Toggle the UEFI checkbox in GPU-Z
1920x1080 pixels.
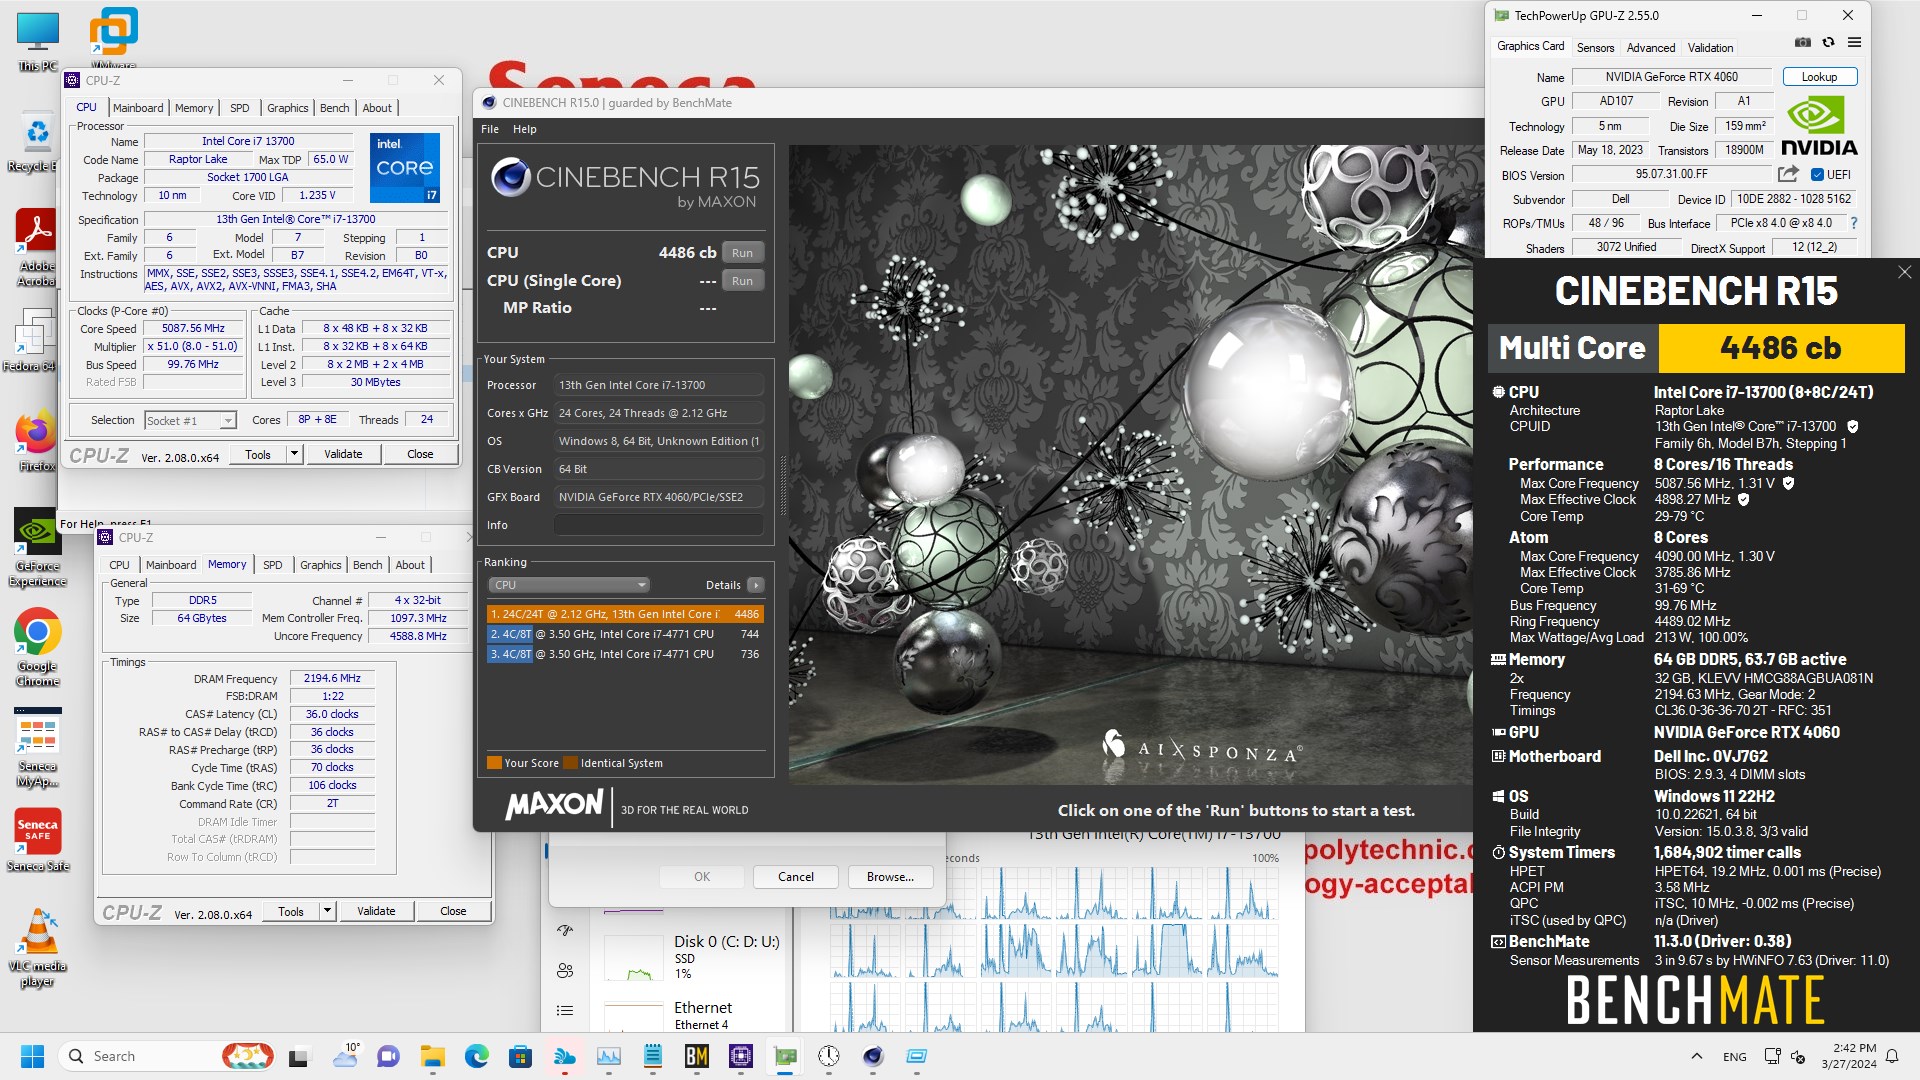pyautogui.click(x=1818, y=174)
